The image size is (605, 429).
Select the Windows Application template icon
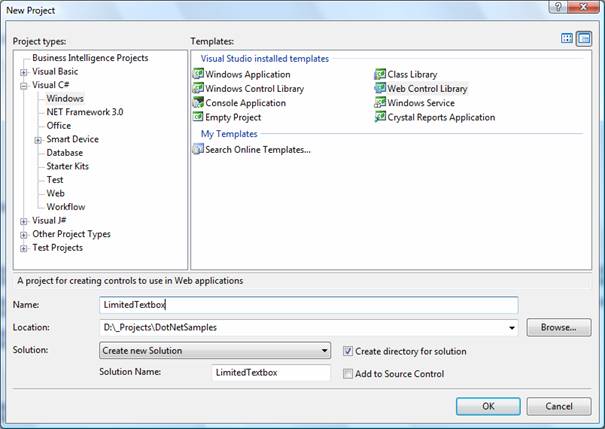pyautogui.click(x=198, y=74)
